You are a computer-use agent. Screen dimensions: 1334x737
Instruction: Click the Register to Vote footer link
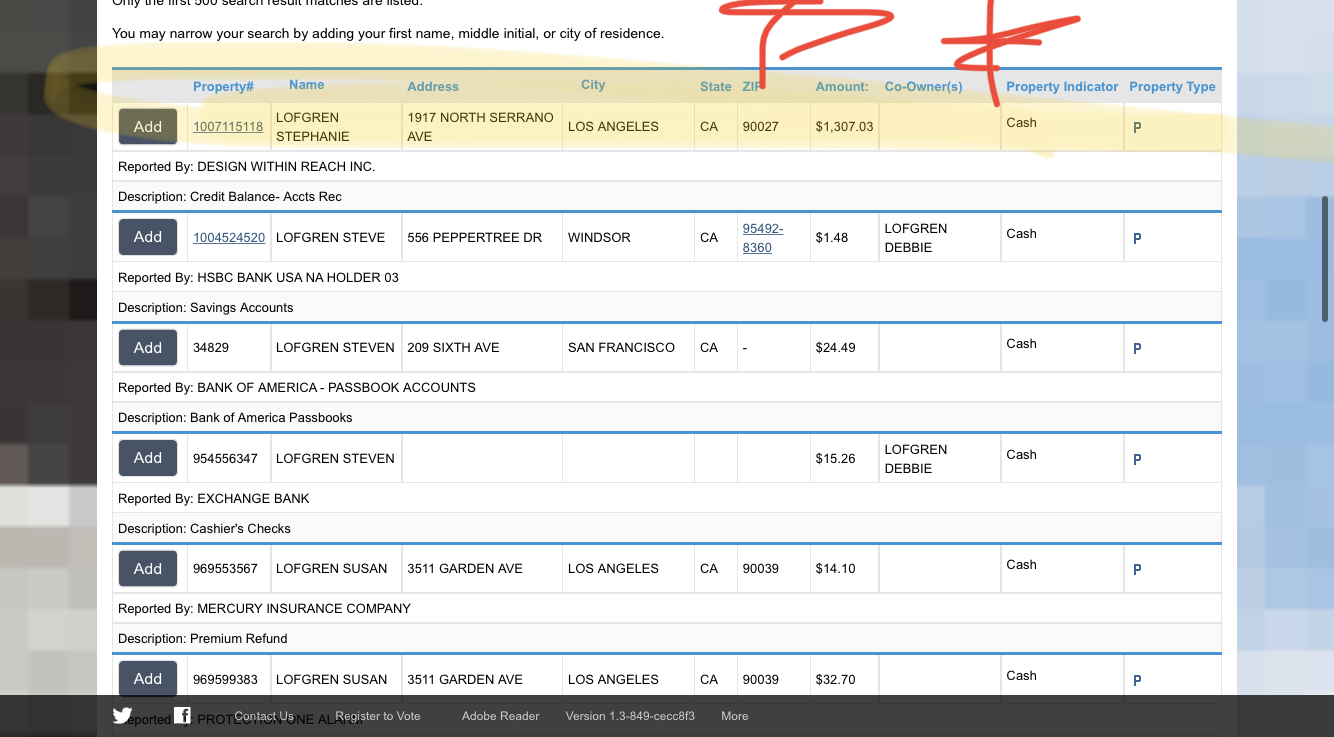tap(378, 716)
